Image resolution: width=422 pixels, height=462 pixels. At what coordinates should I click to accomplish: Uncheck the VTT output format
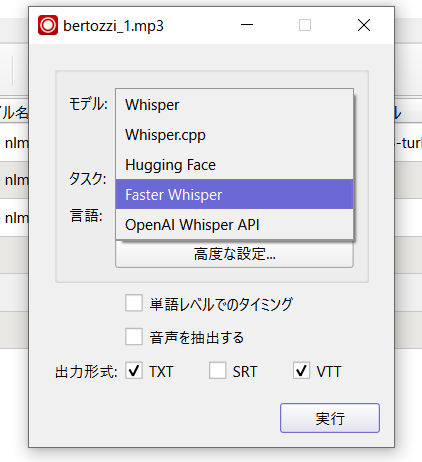(x=301, y=371)
